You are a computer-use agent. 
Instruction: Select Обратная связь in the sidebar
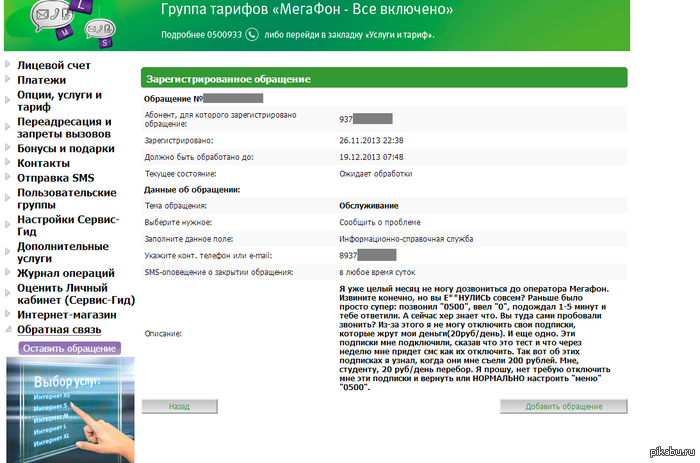pos(60,329)
